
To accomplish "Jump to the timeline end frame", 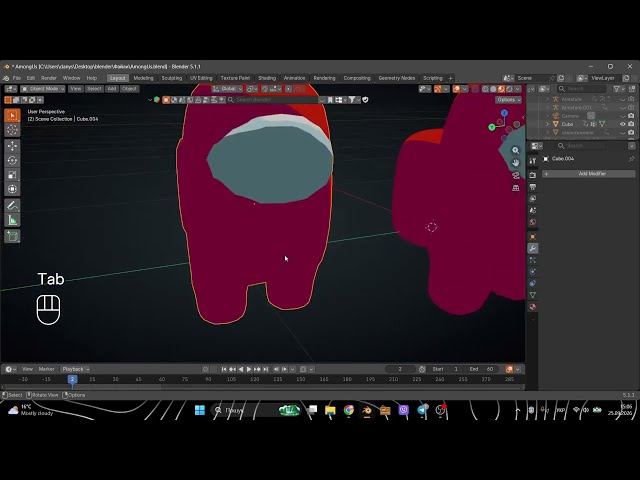I will point(266,369).
